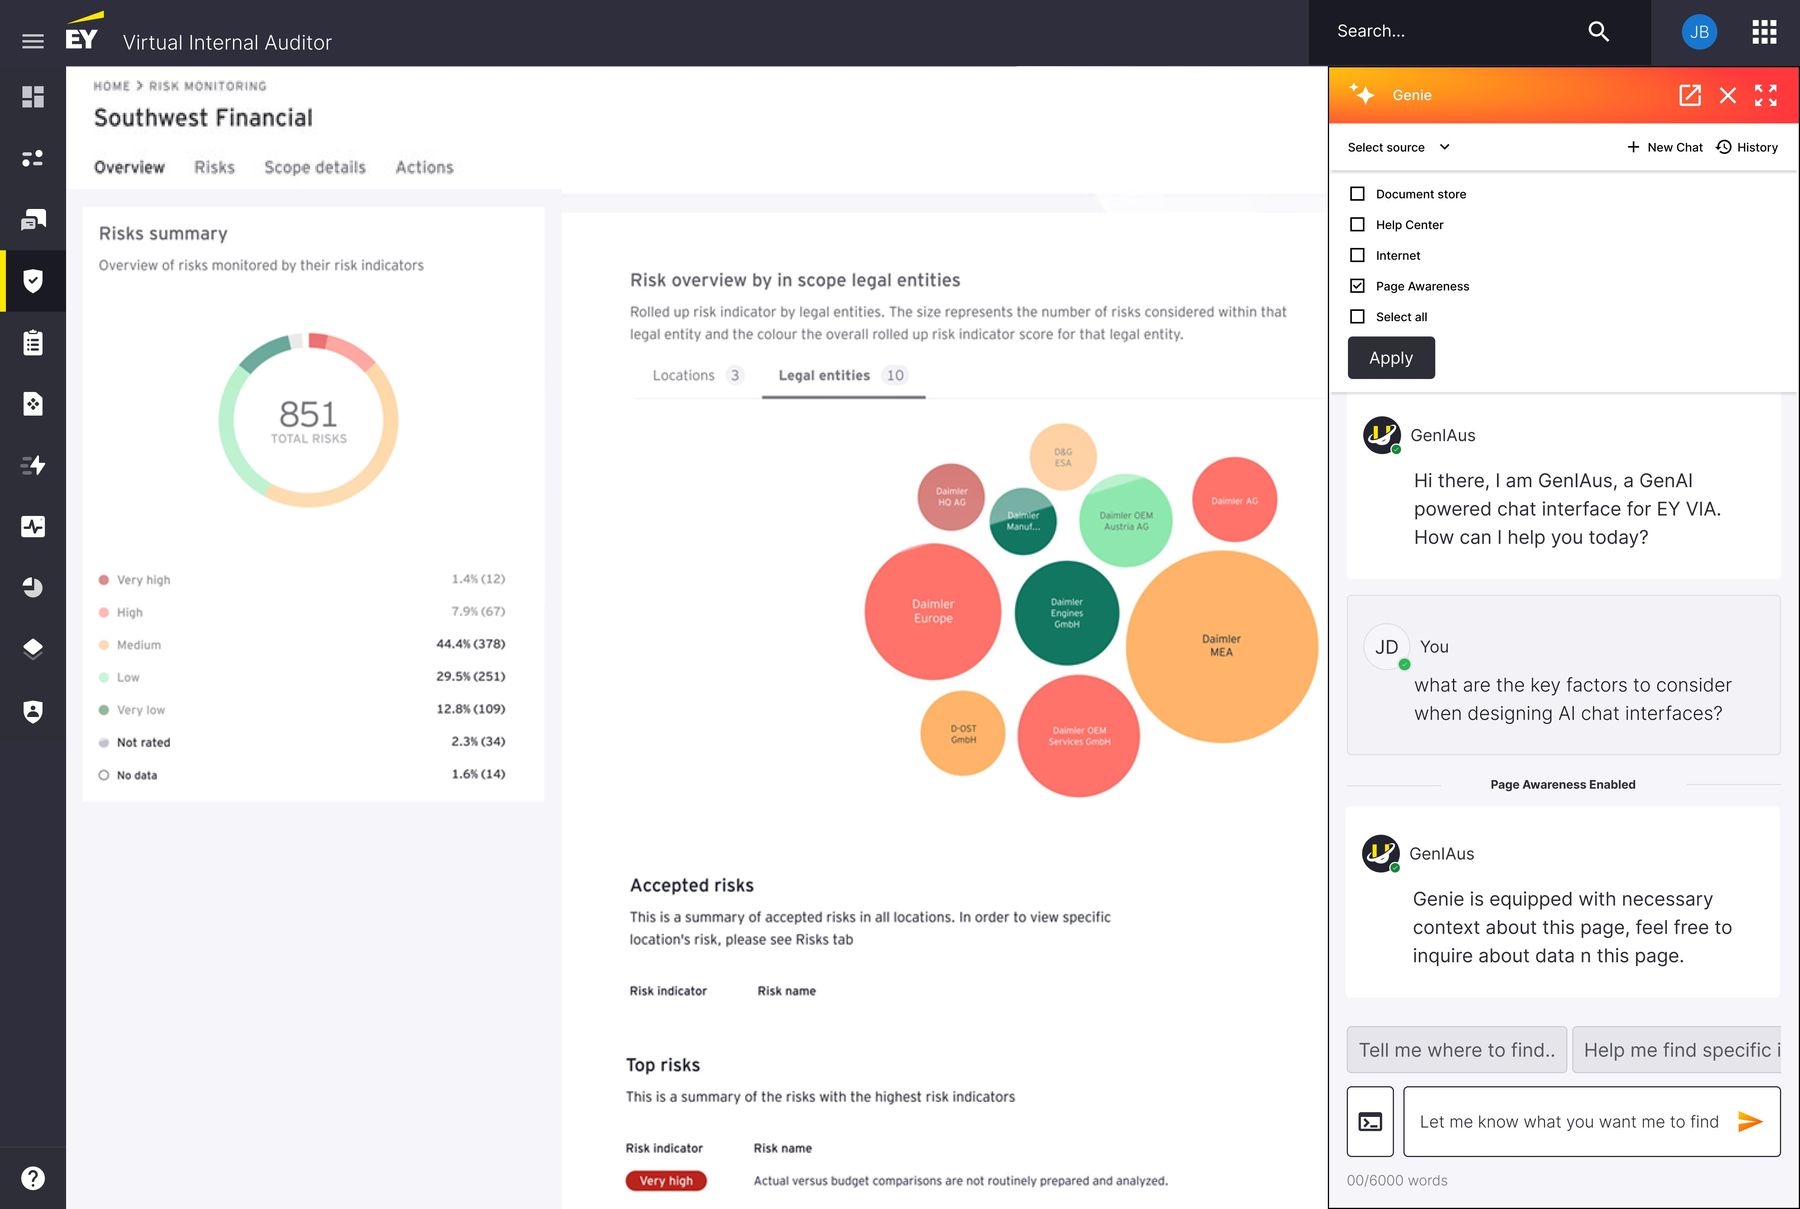Open chat History
Image resolution: width=1800 pixels, height=1209 pixels.
click(1747, 147)
